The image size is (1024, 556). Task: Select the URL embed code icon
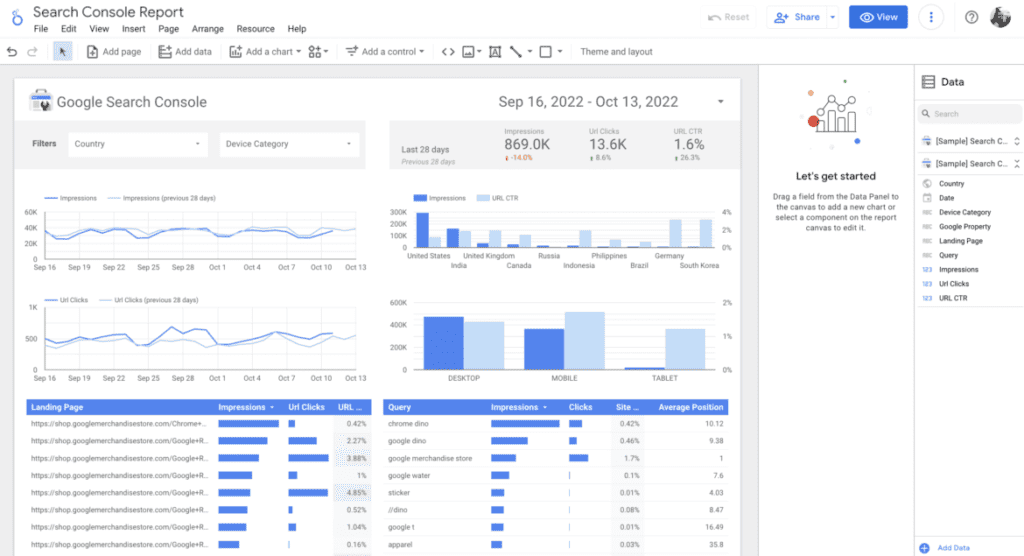[447, 52]
